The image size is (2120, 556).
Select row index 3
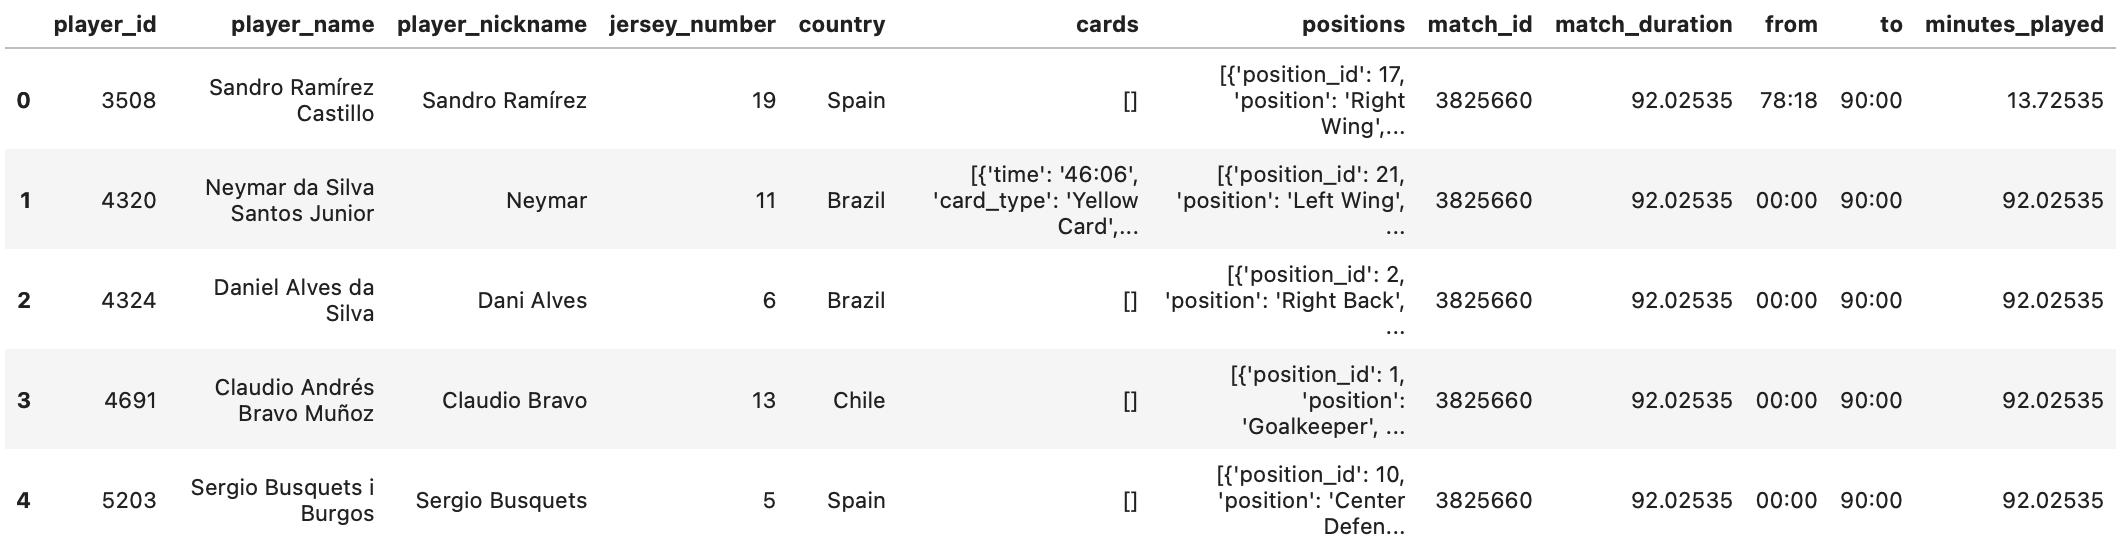tap(24, 400)
